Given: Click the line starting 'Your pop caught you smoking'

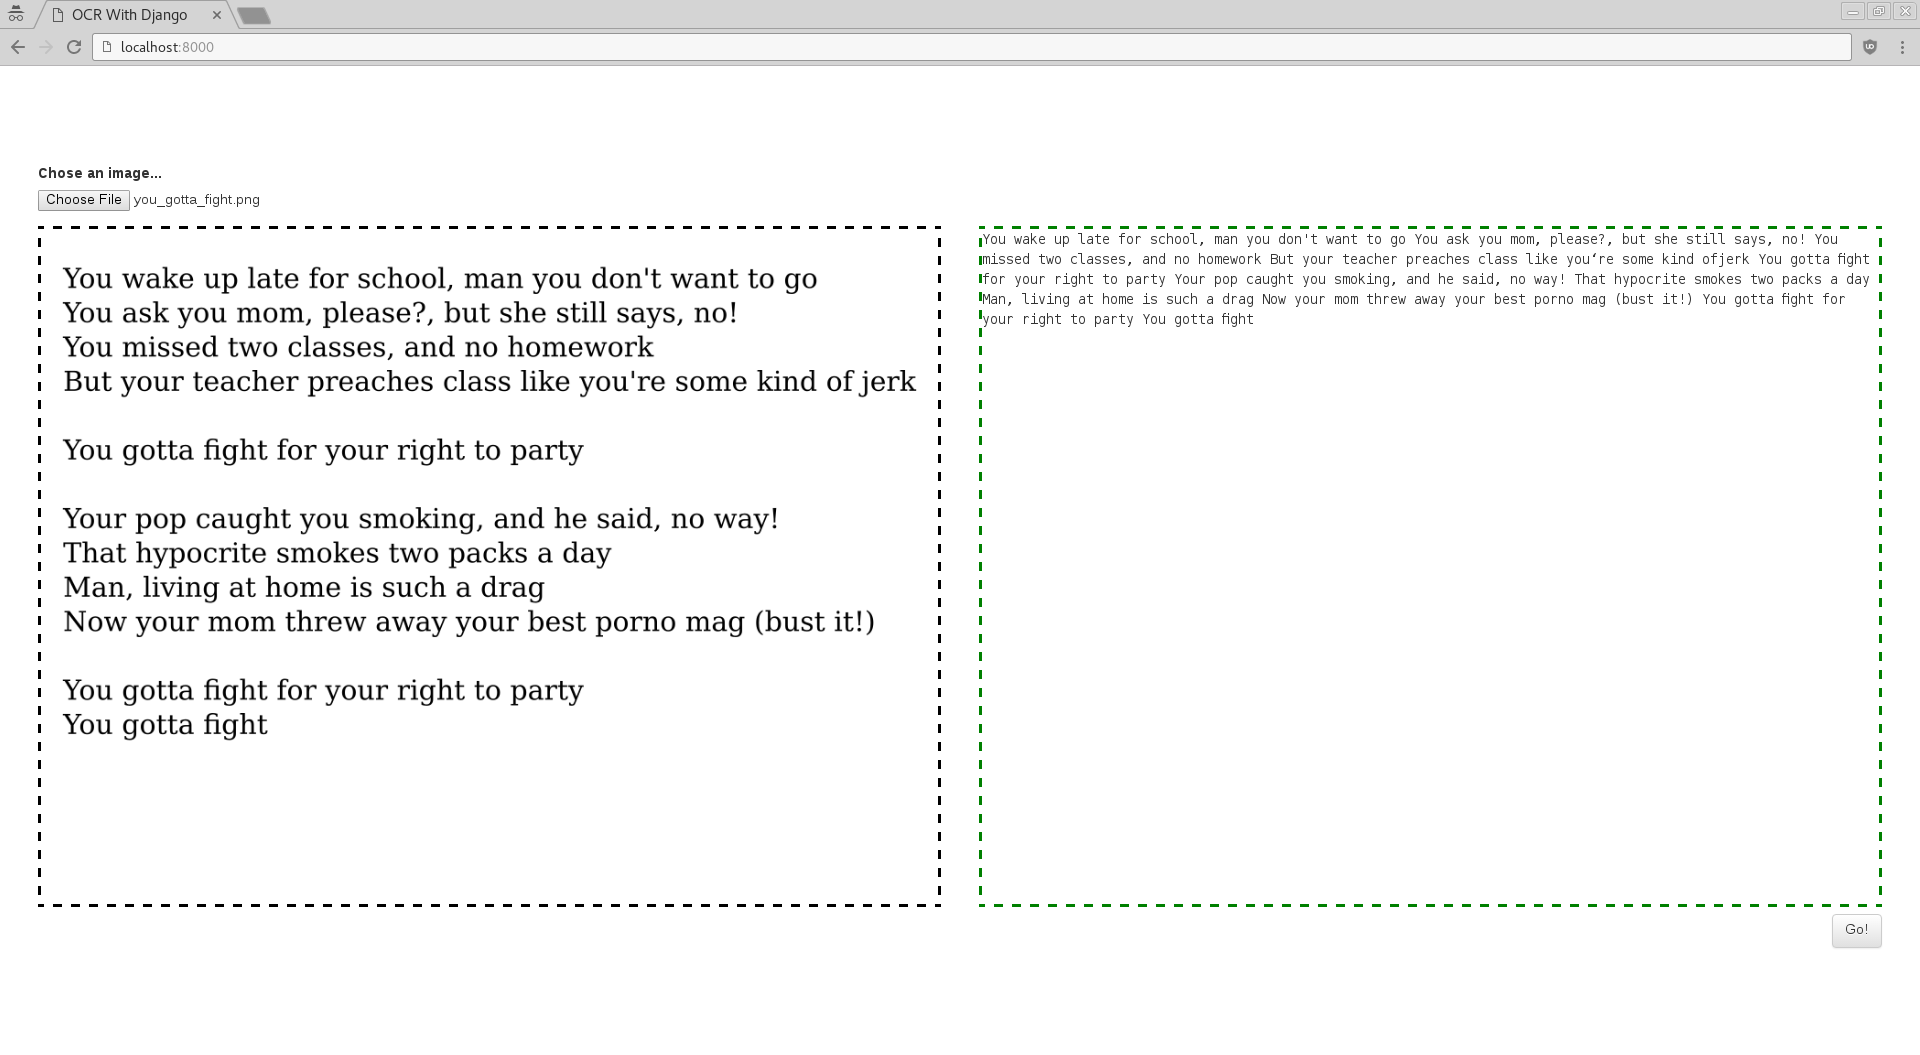Looking at the screenshot, I should (x=421, y=519).
